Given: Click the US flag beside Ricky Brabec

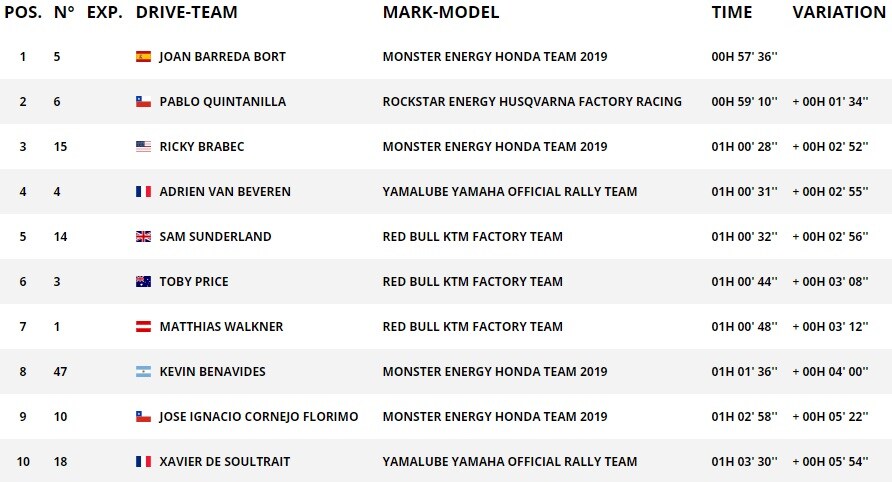Looking at the screenshot, I should click(x=143, y=146).
